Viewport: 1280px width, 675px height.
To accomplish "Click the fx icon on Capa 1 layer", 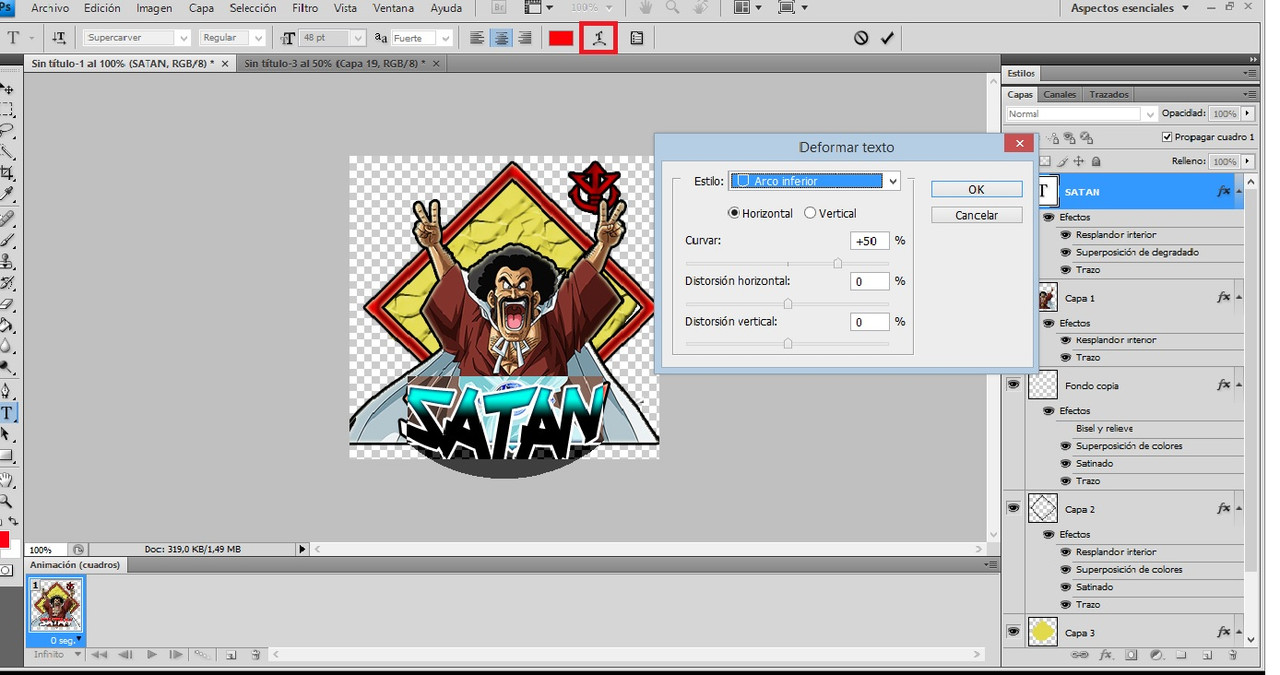I will click(x=1223, y=298).
